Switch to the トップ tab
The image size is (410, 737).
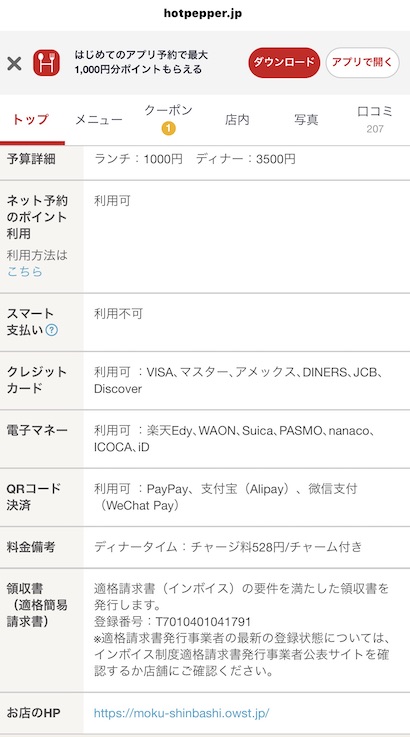(x=31, y=119)
